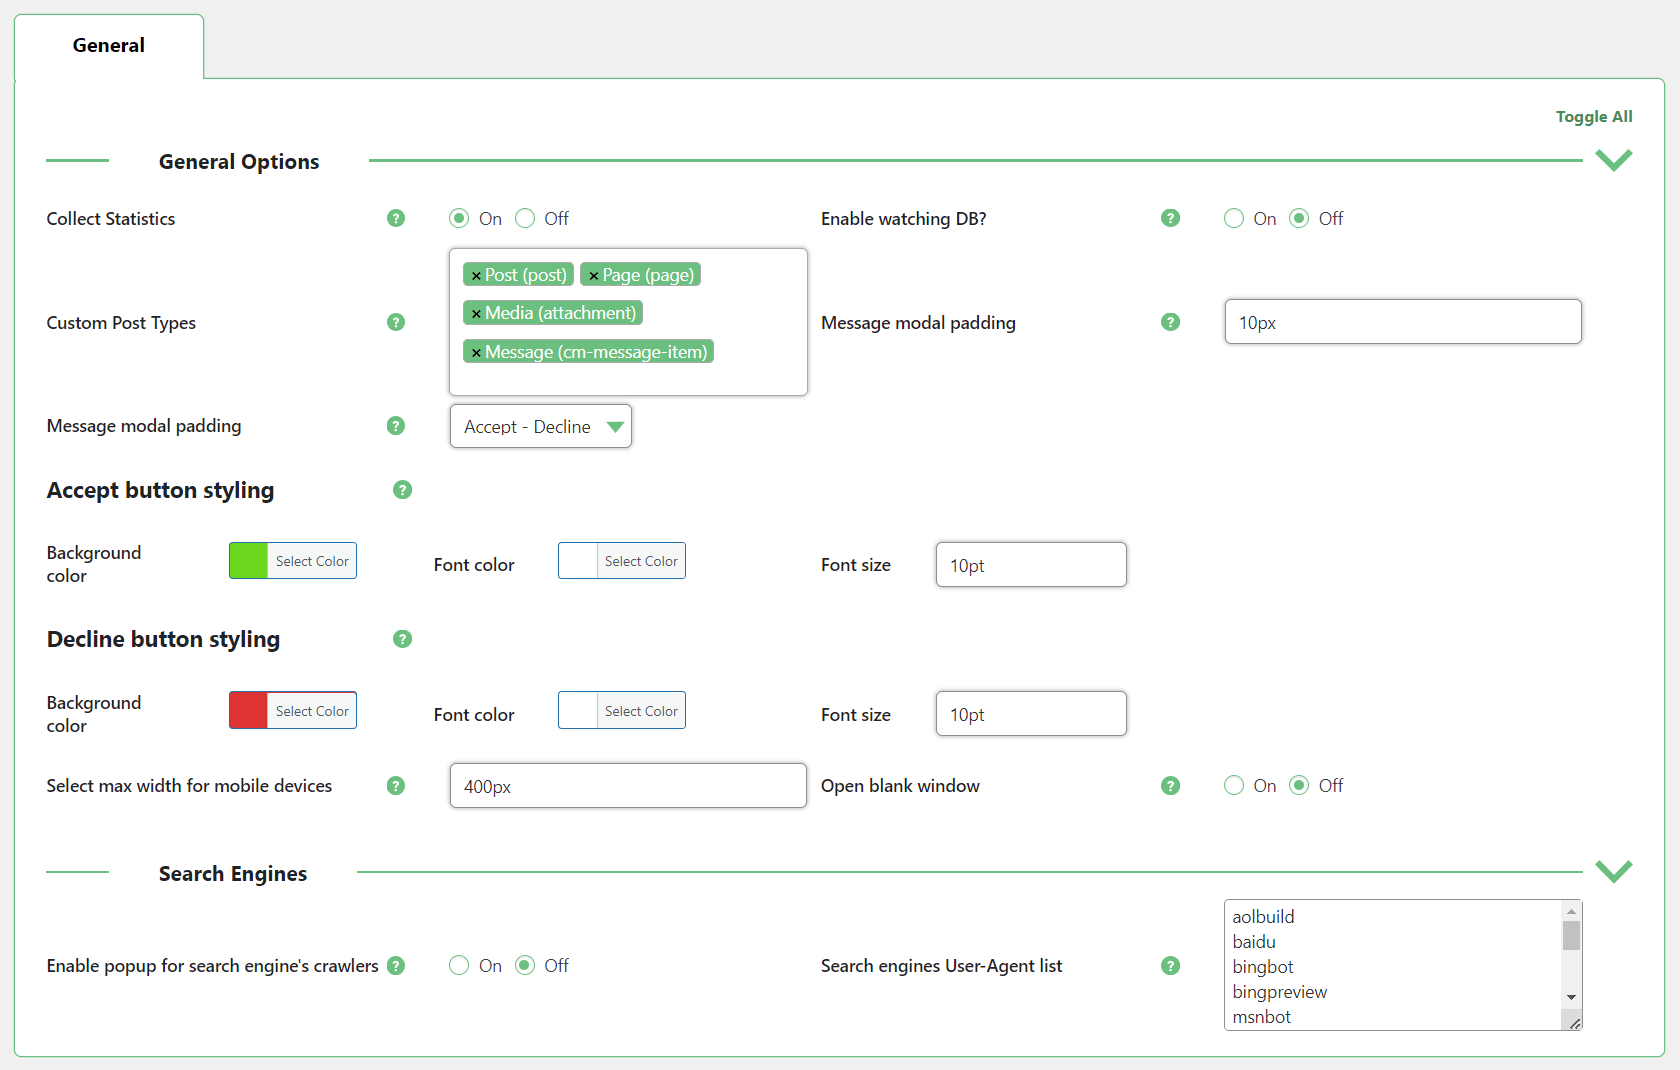1680x1070 pixels.
Task: Show help for Accept button styling
Action: click(402, 490)
